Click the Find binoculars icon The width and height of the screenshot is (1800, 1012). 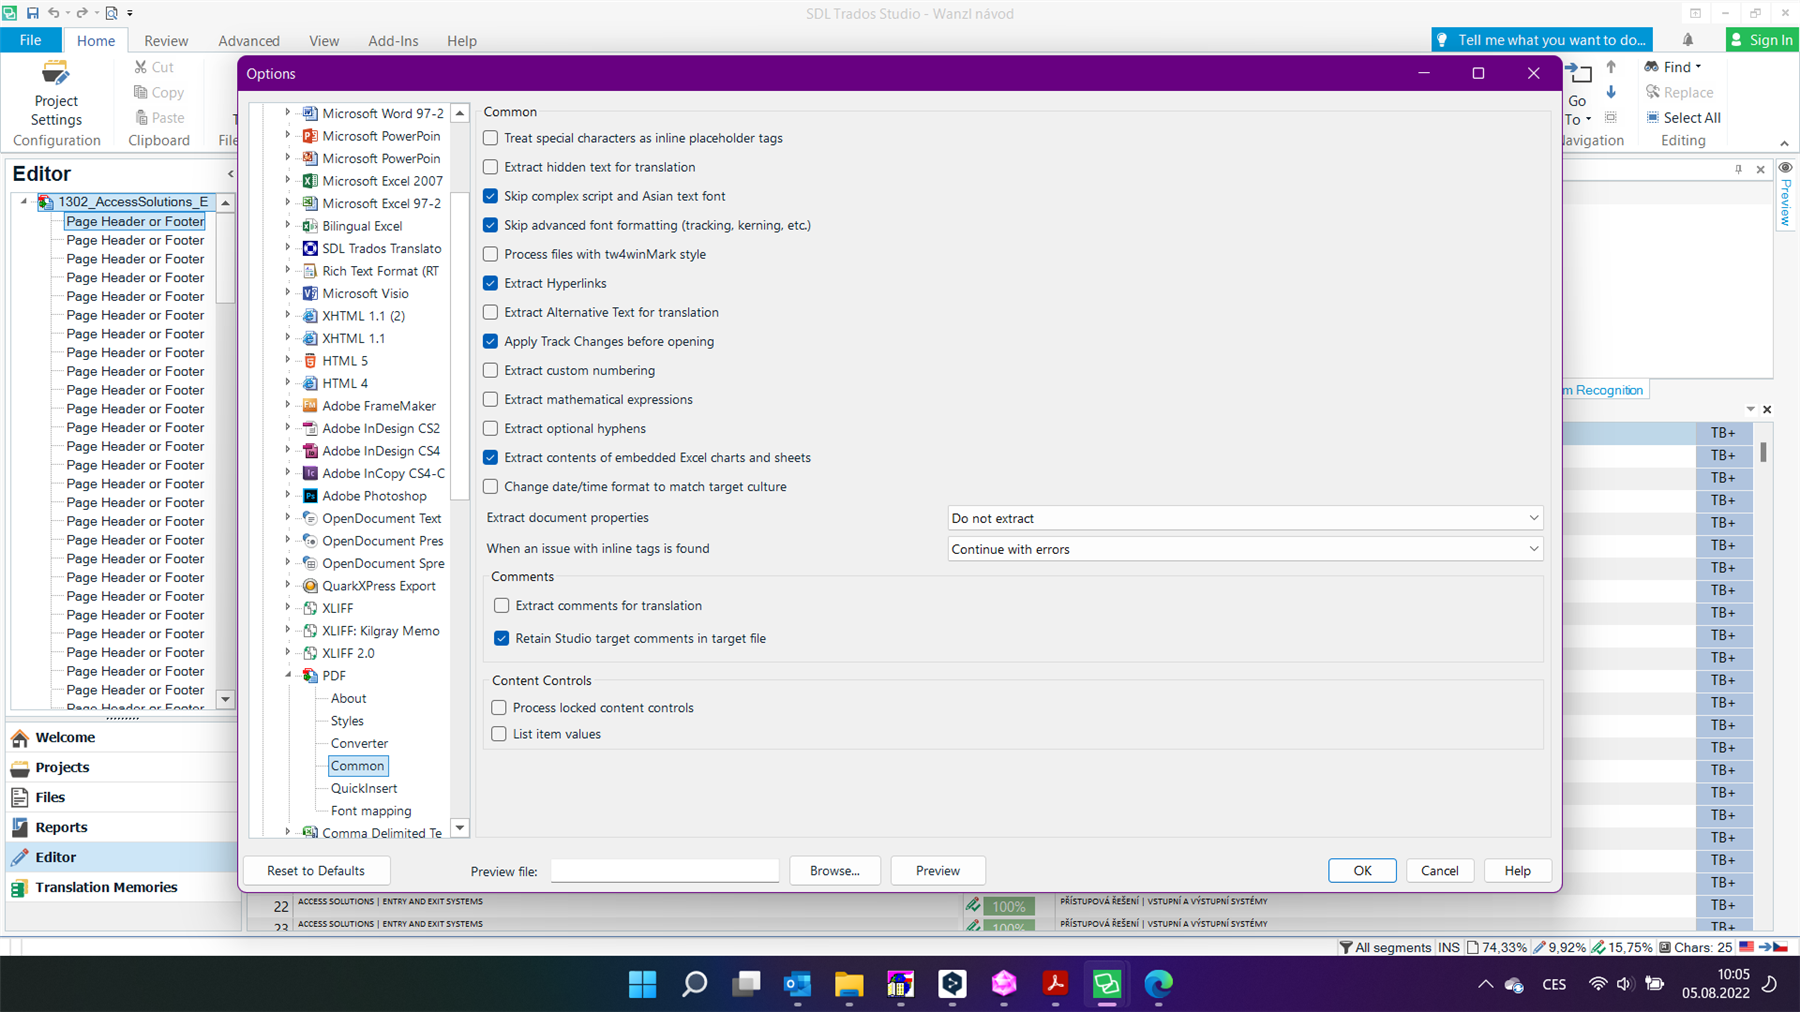1652,67
